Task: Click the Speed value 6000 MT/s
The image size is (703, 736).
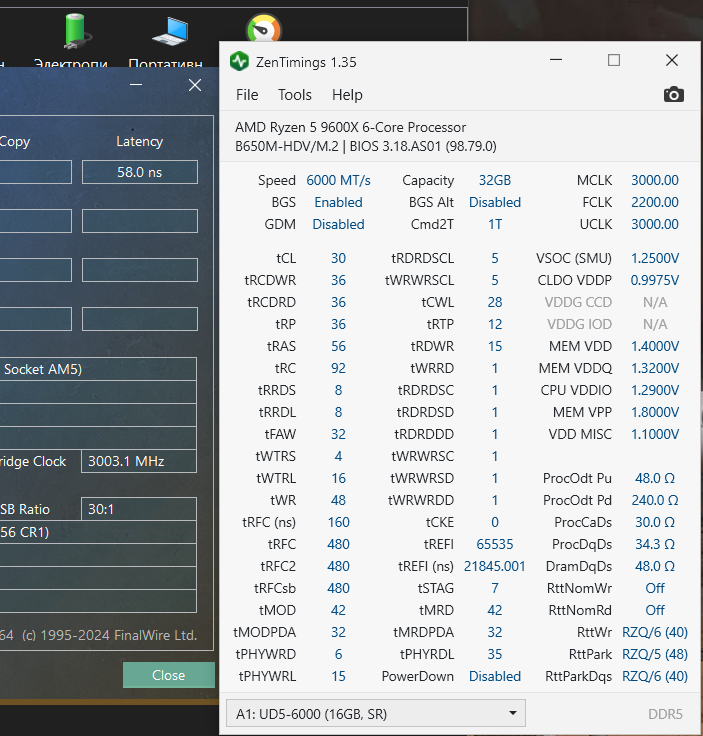Action: (x=338, y=180)
